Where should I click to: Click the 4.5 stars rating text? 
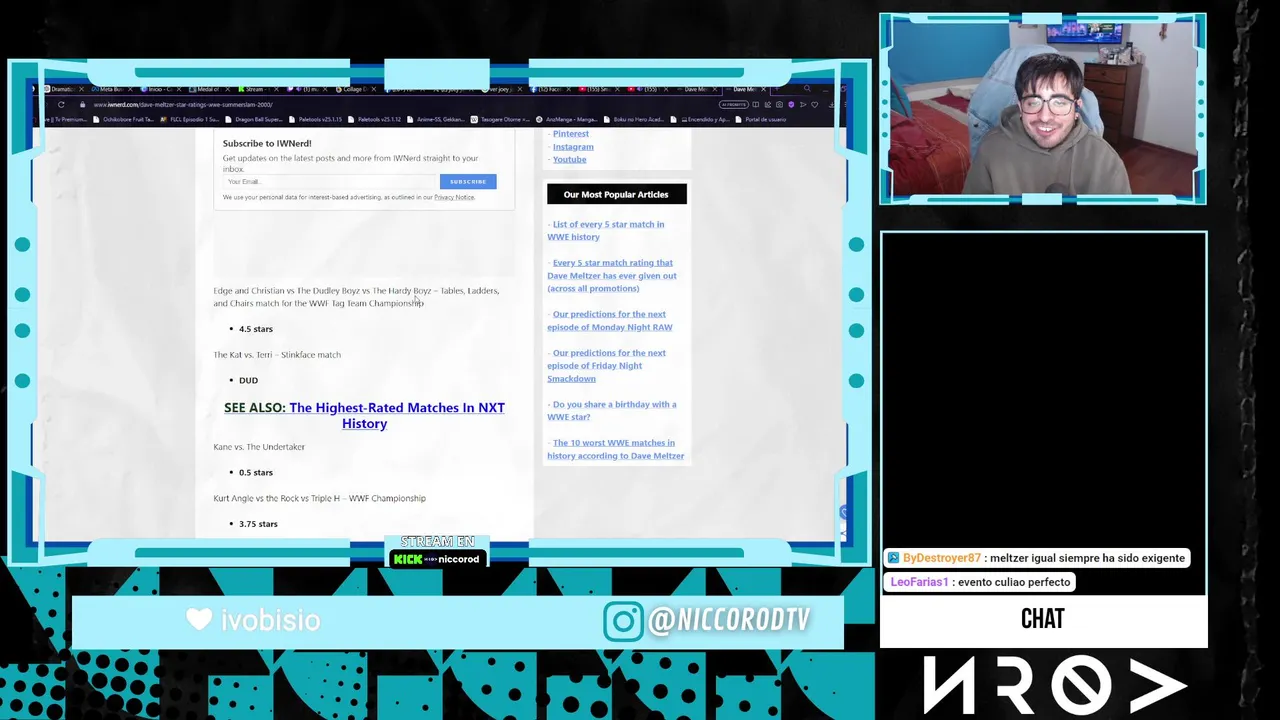pyautogui.click(x=256, y=328)
